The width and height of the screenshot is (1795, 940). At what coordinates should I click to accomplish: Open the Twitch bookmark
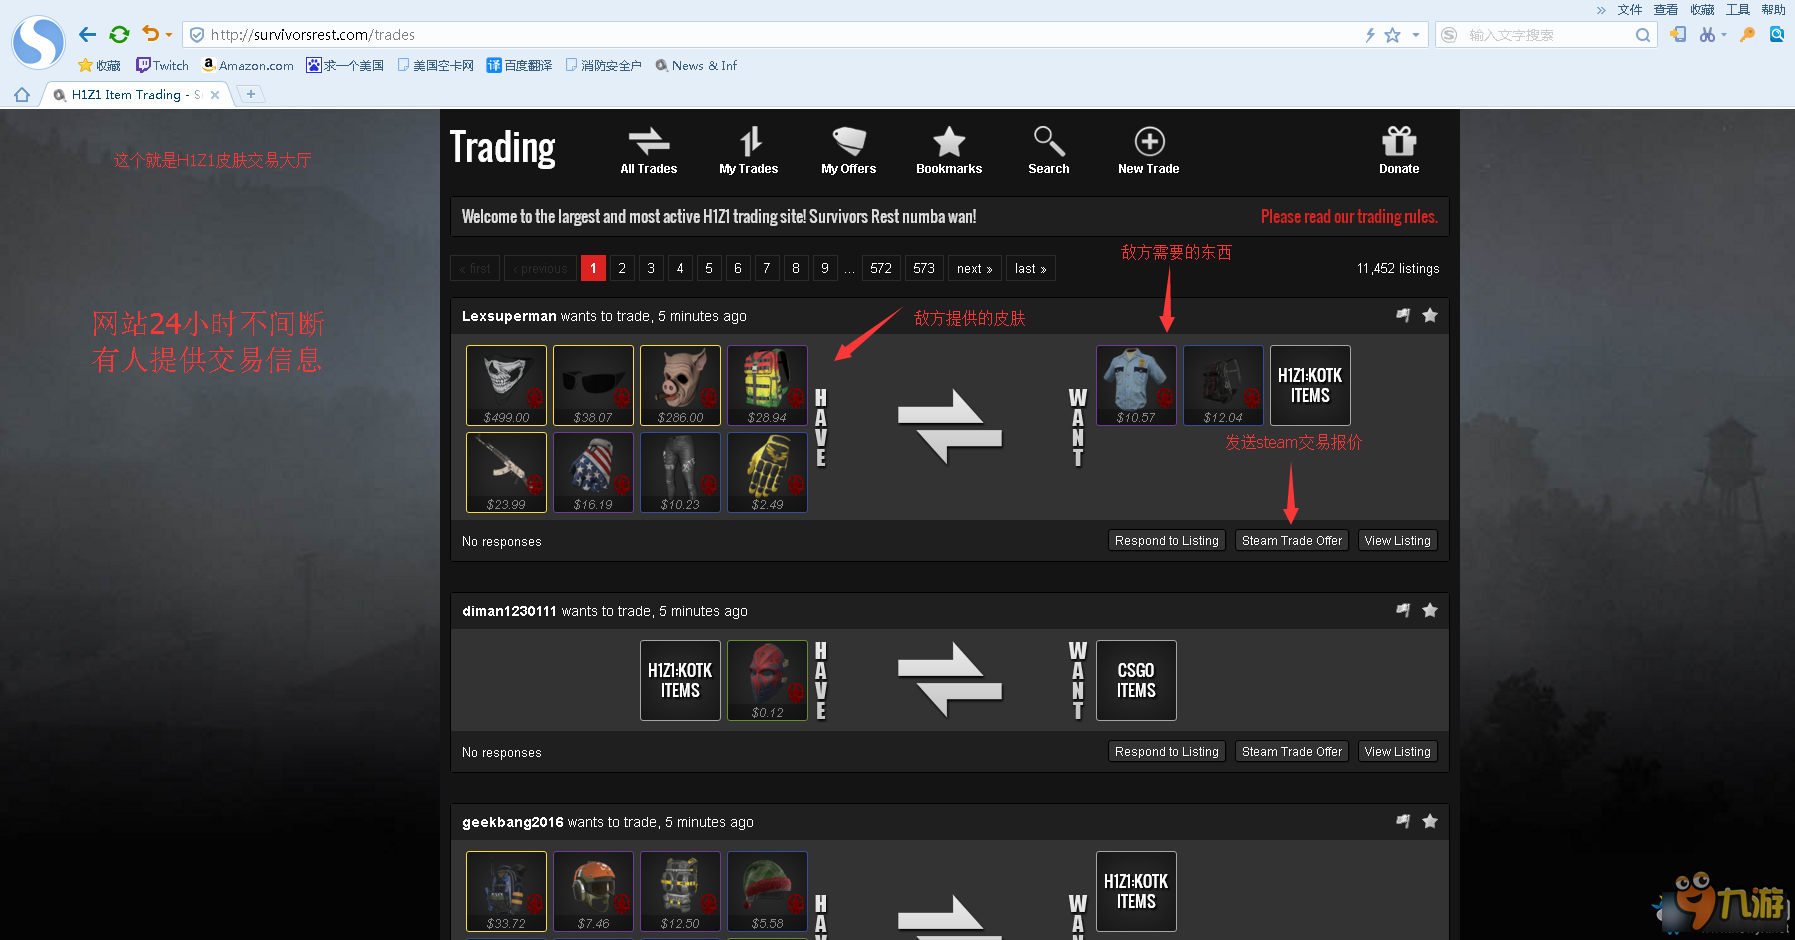(162, 66)
